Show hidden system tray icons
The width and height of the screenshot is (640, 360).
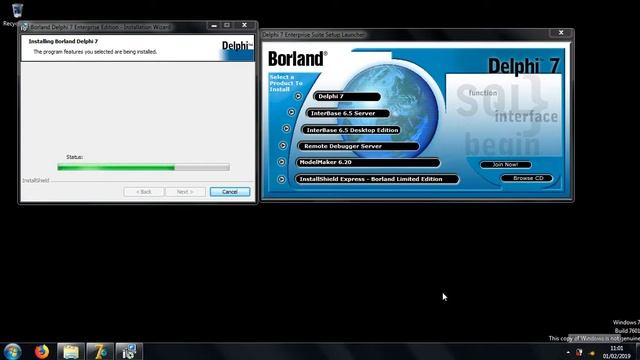[x=568, y=352]
